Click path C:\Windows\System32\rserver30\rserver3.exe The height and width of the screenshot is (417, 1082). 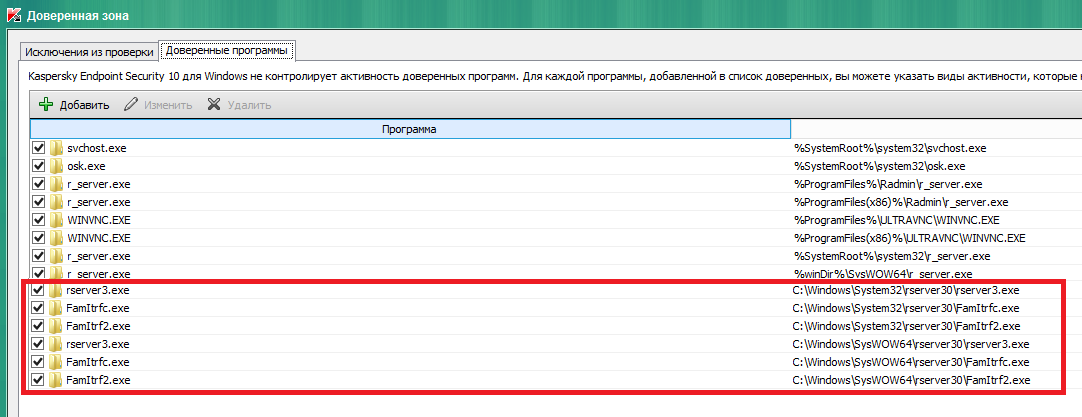906,290
